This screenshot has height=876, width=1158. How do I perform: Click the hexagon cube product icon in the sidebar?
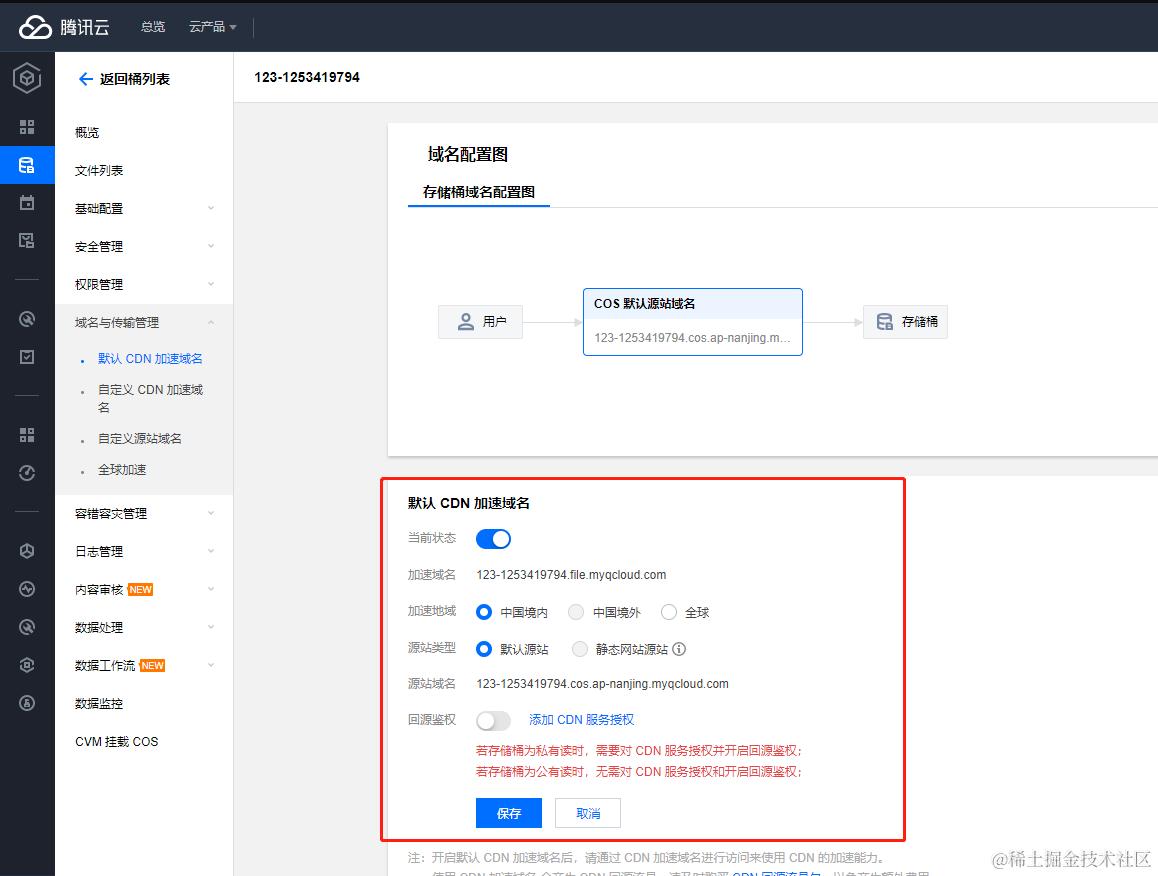[27, 78]
